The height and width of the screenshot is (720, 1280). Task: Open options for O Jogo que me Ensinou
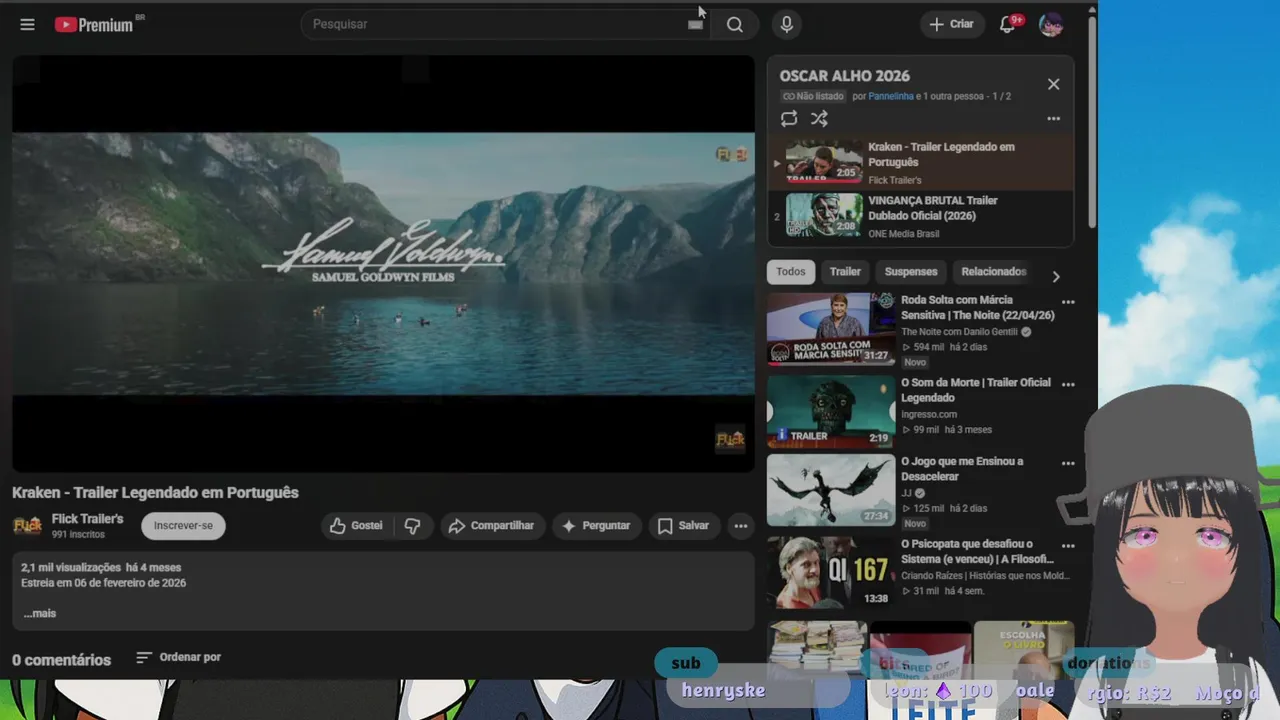coord(1068,463)
